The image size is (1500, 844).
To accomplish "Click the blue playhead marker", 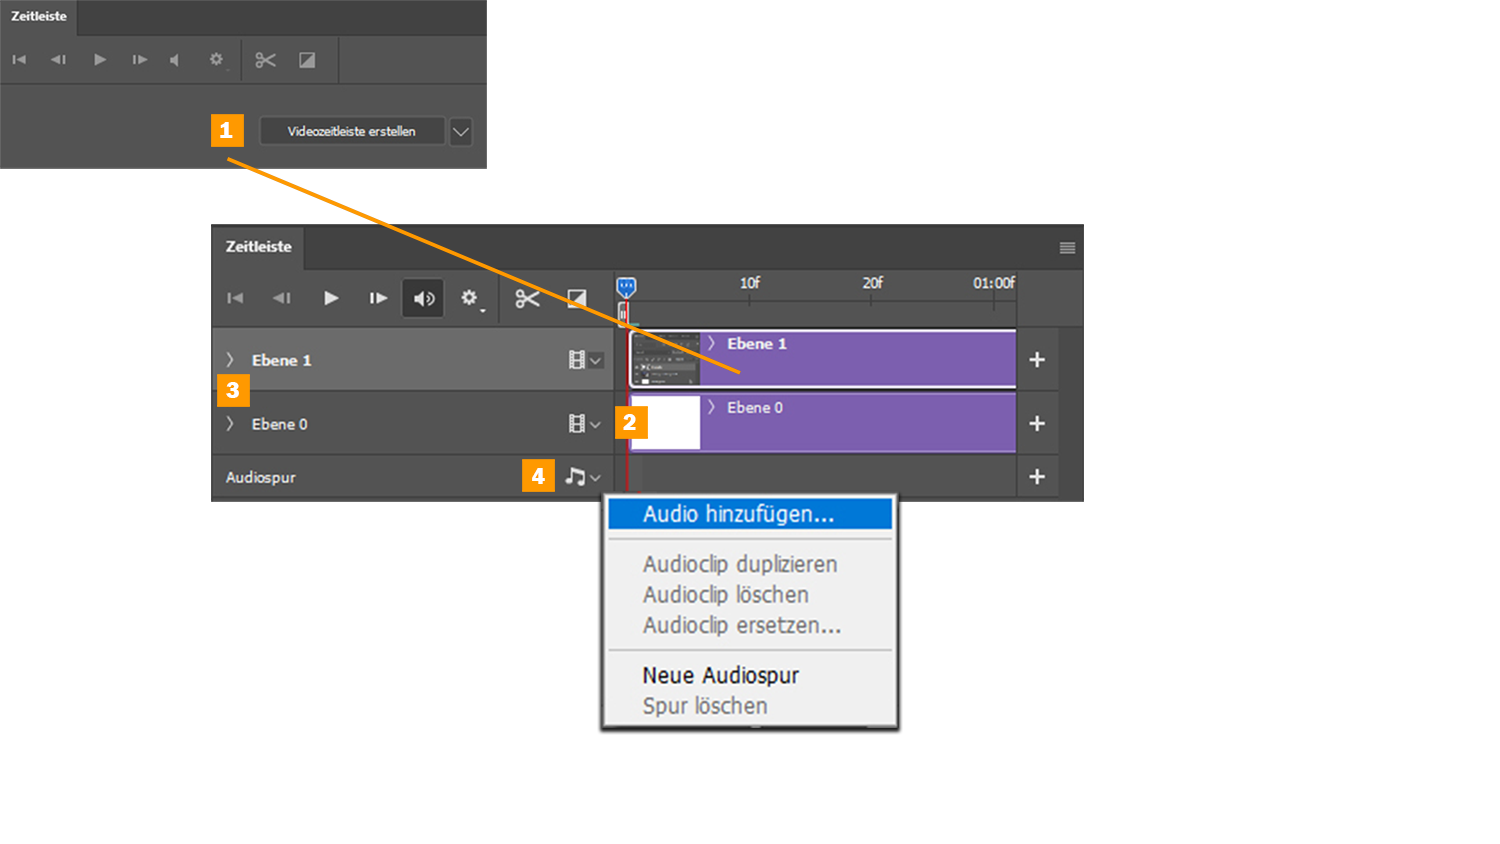I will click(x=626, y=287).
